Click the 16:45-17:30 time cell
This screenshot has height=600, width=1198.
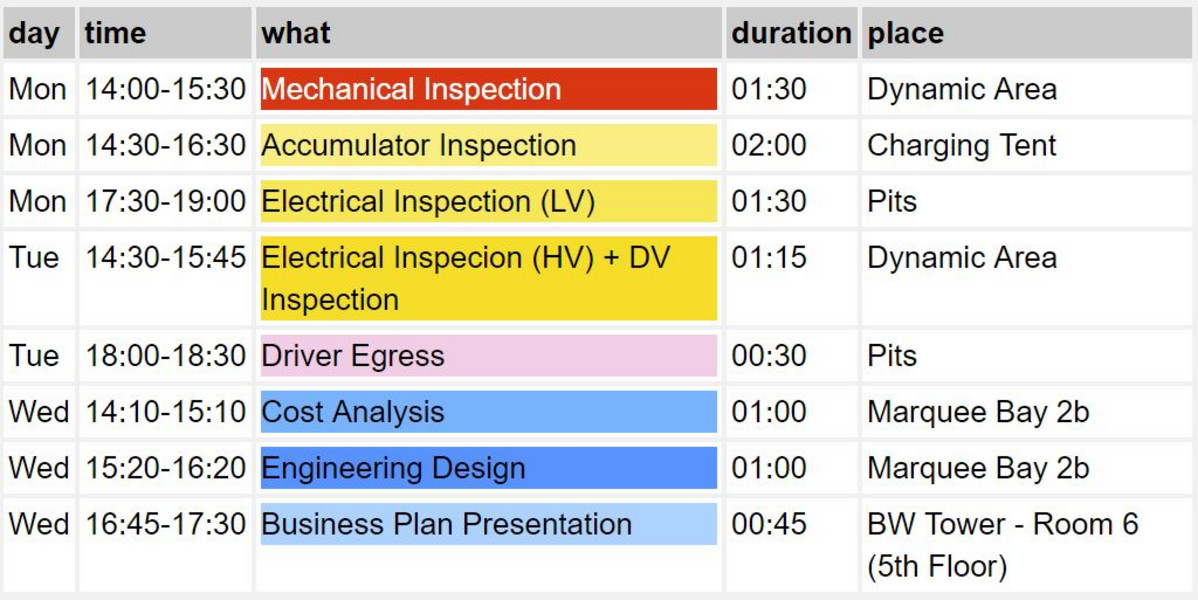point(165,524)
